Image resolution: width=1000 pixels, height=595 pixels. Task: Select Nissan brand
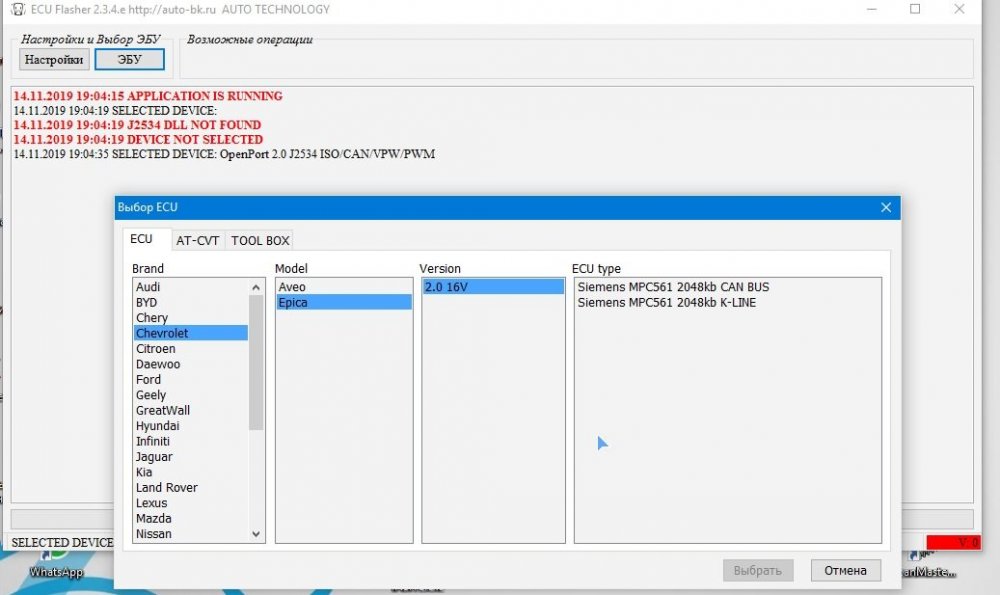pyautogui.click(x=191, y=534)
